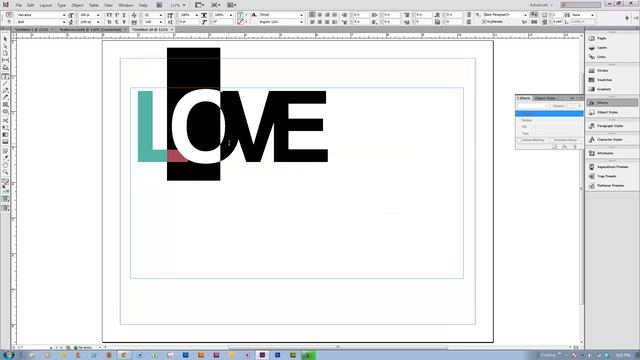The height and width of the screenshot is (360, 640).
Task: Switch to the Balloon document tab
Action: 92,30
